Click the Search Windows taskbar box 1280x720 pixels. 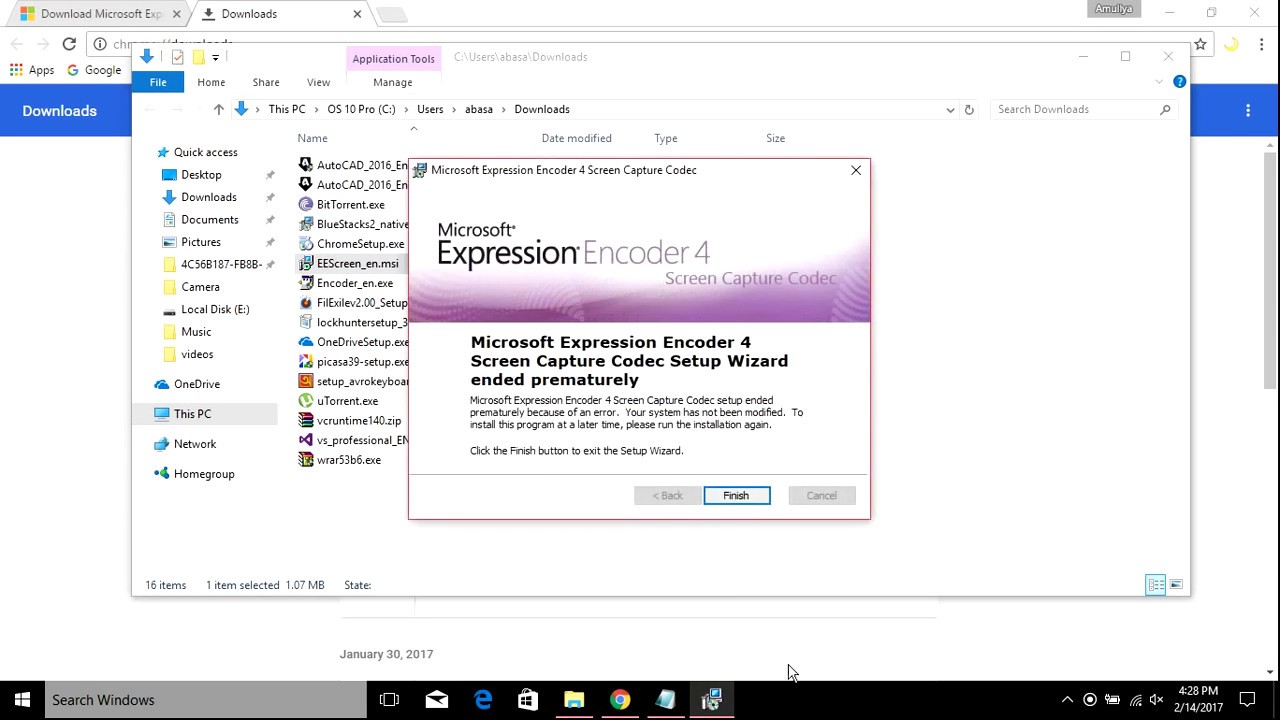(206, 700)
